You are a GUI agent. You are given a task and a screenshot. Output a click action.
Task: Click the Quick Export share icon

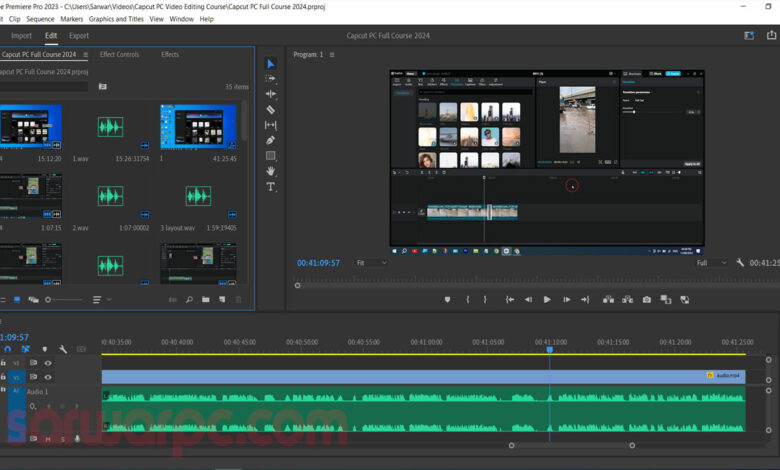(x=771, y=35)
